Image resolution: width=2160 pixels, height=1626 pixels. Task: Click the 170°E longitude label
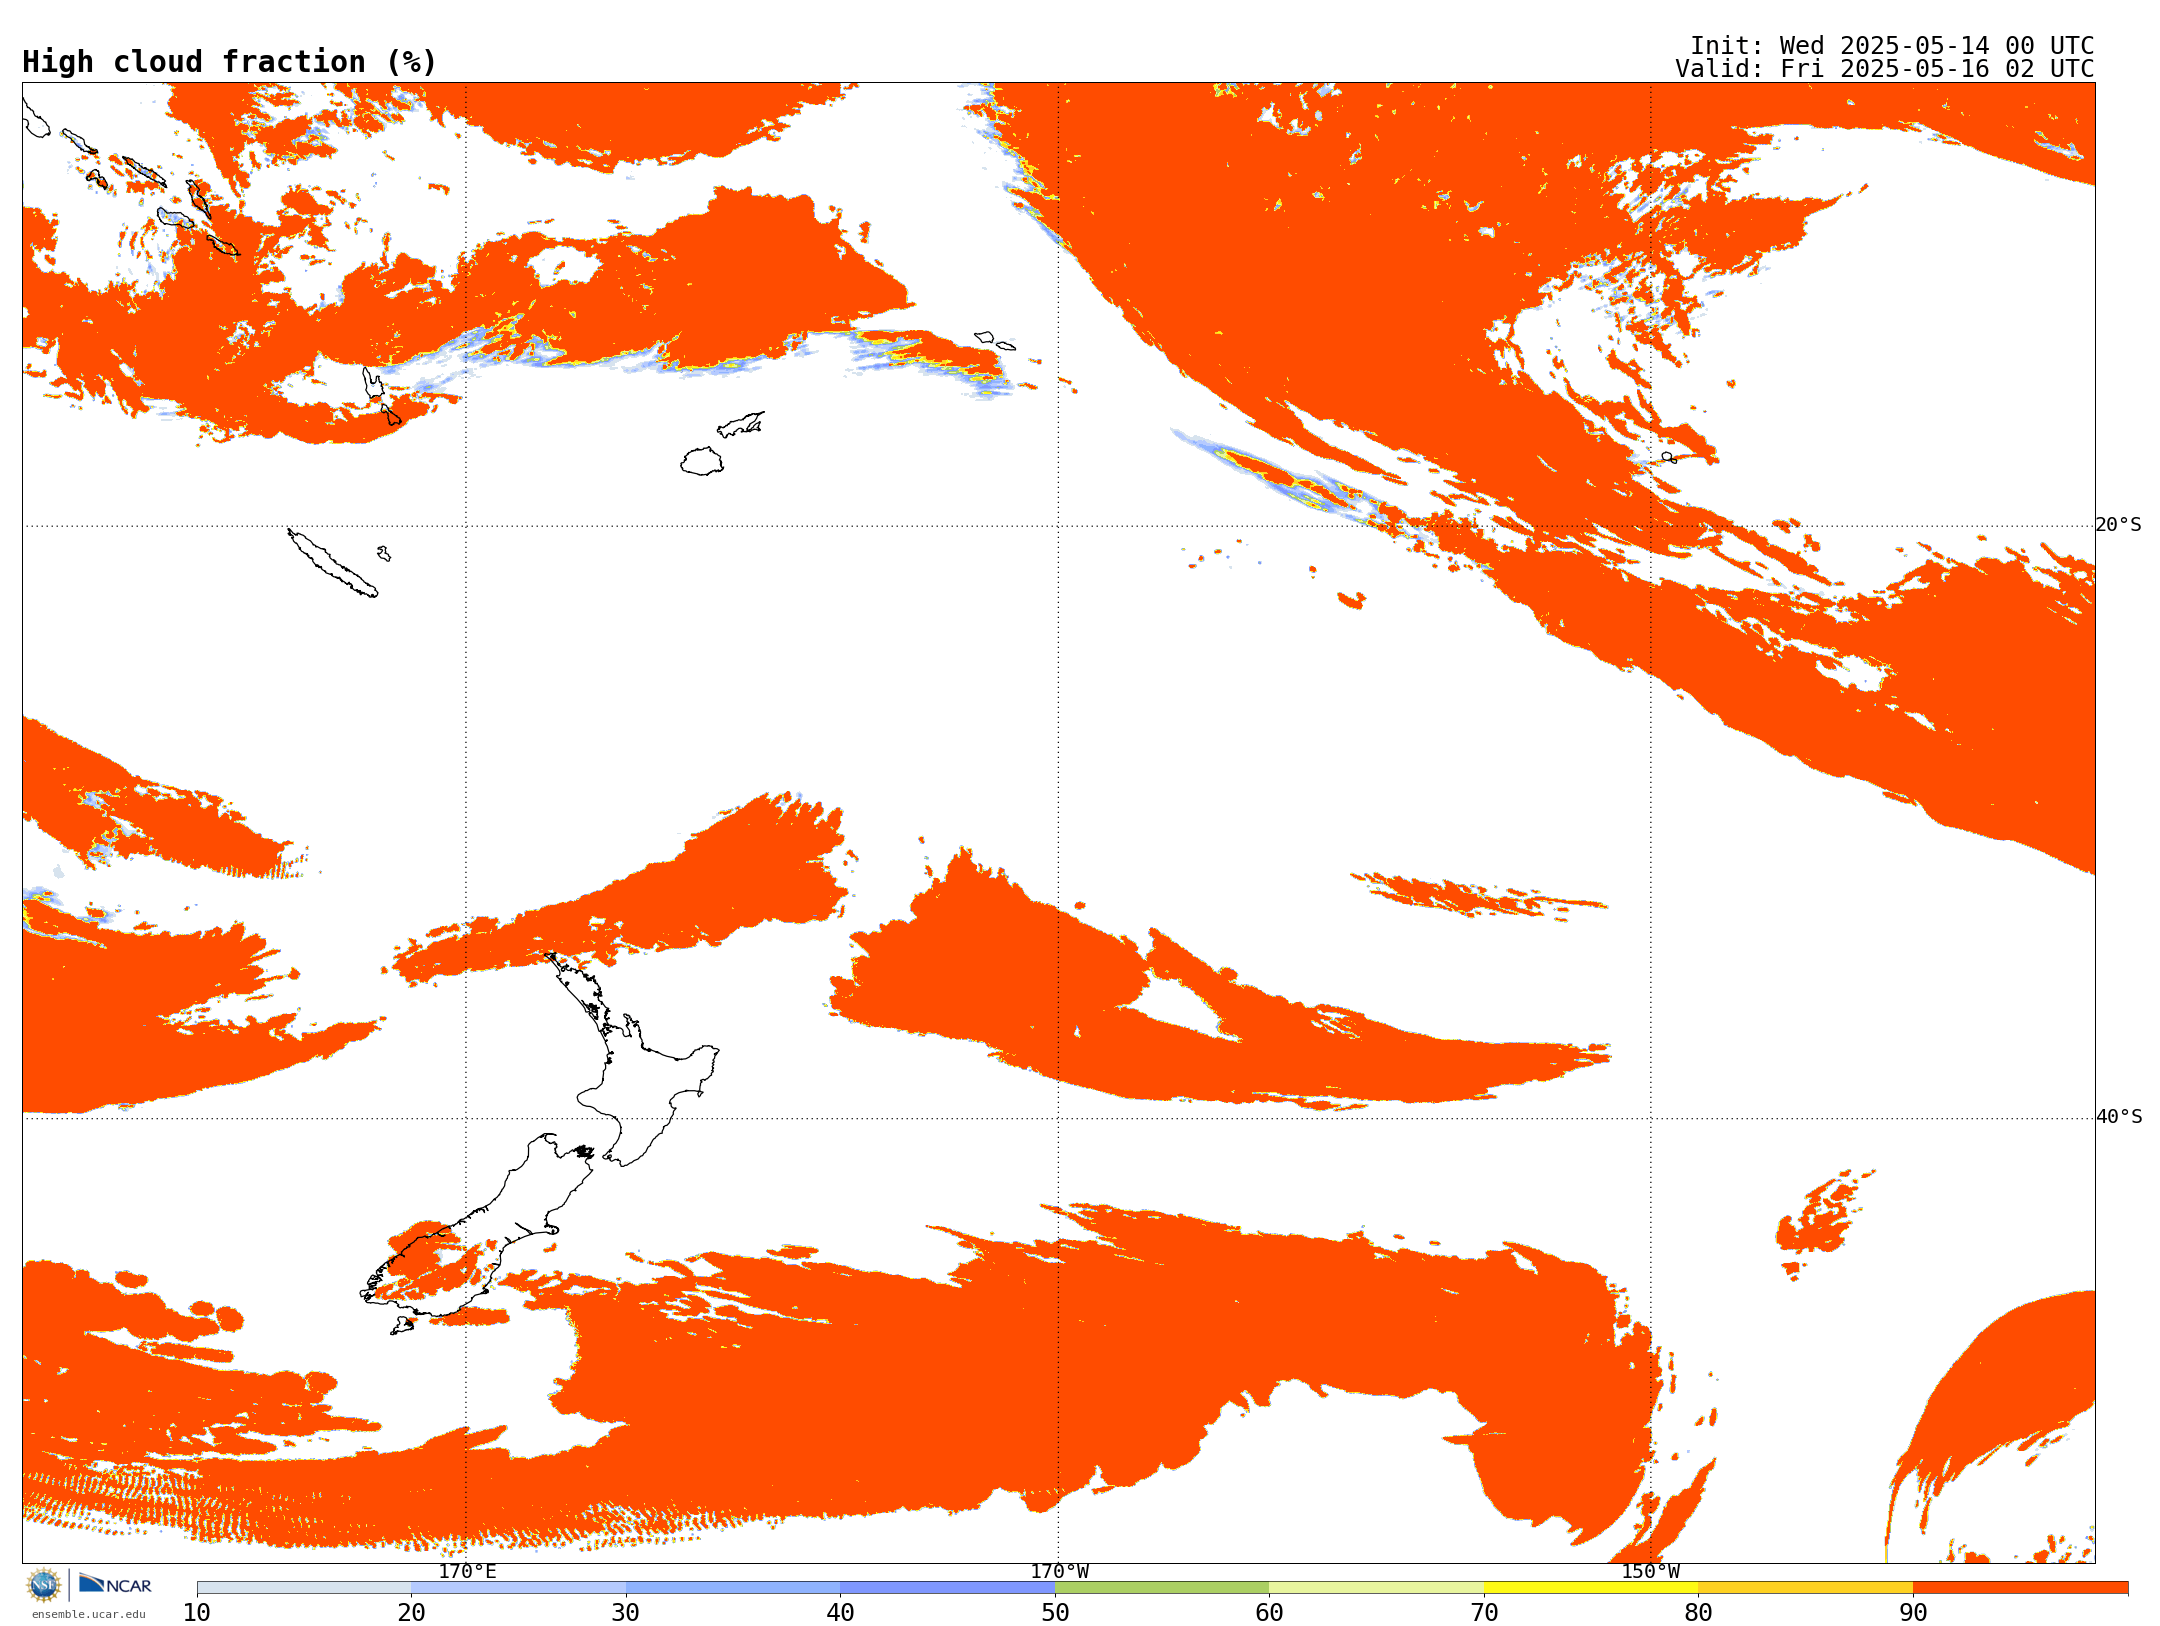pyautogui.click(x=467, y=1571)
